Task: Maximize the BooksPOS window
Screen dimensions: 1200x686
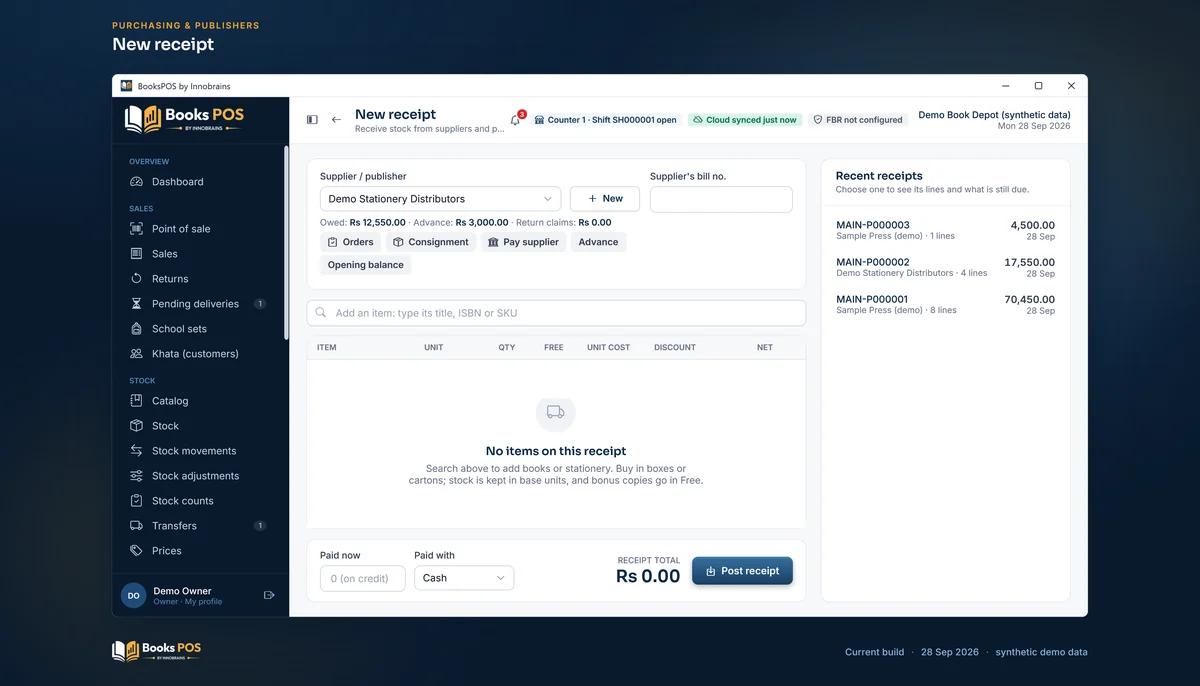Action: click(x=1038, y=86)
